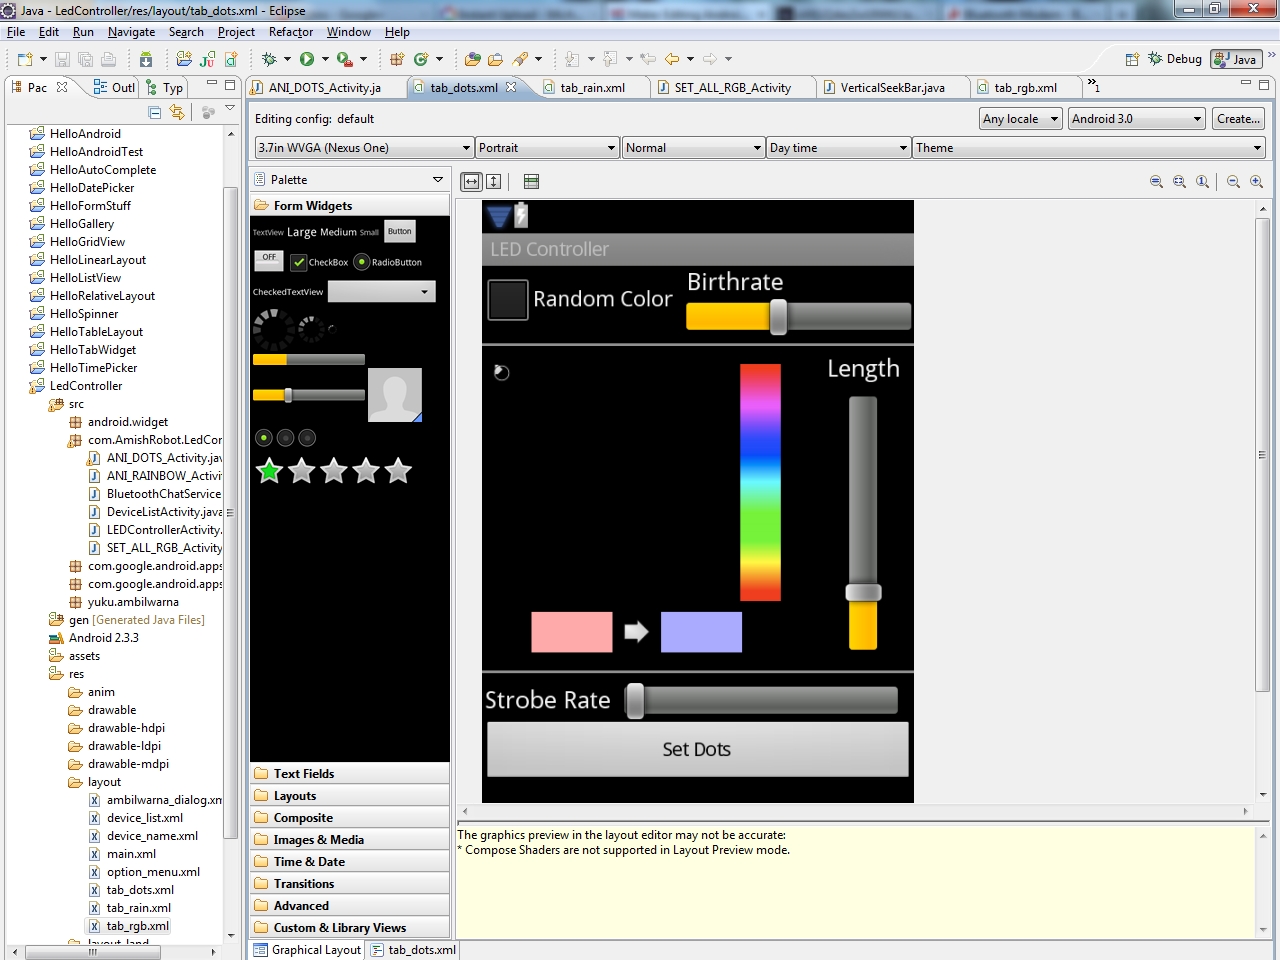The image size is (1280, 960).
Task: Click the New Java package icon
Action: click(397, 59)
